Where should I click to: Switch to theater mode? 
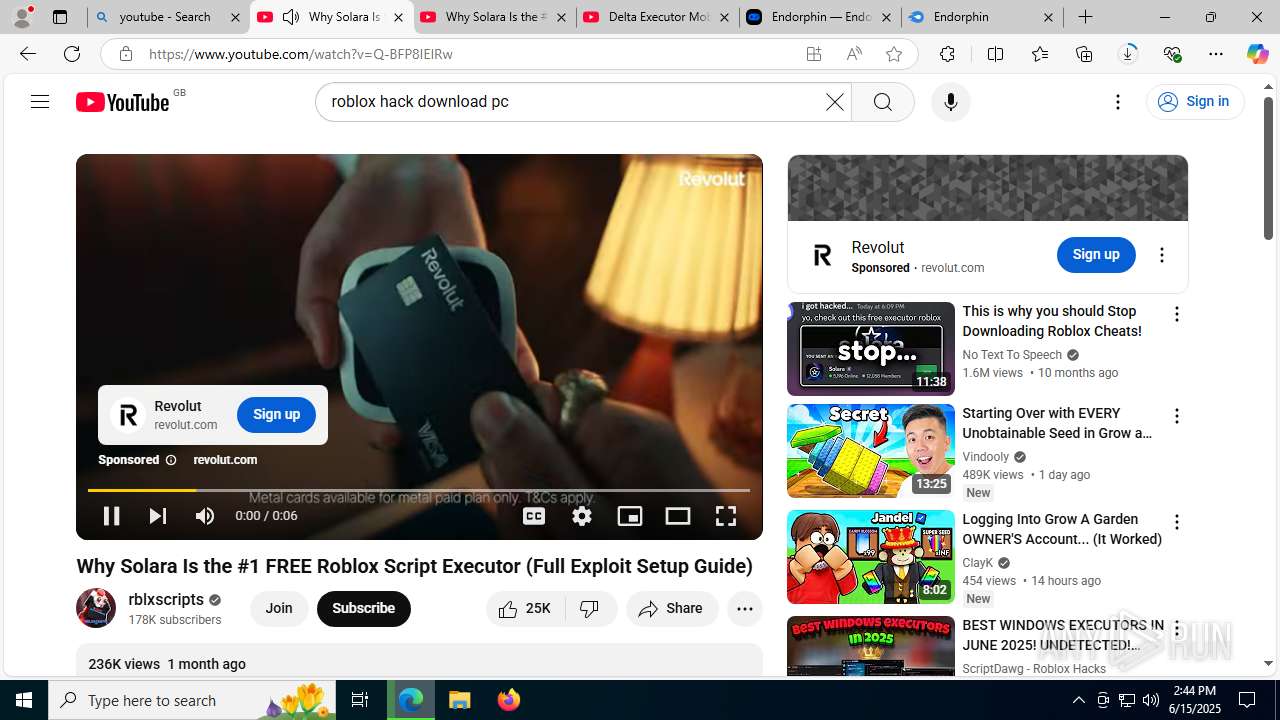pyautogui.click(x=678, y=516)
